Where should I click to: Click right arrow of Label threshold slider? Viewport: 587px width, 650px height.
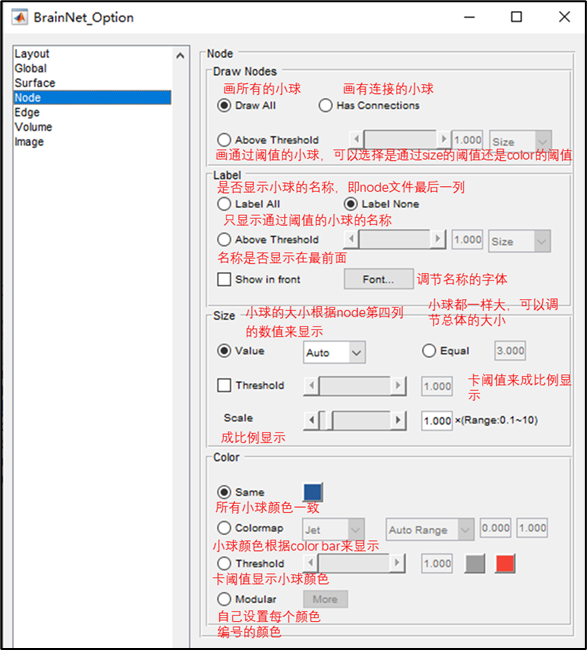click(438, 239)
